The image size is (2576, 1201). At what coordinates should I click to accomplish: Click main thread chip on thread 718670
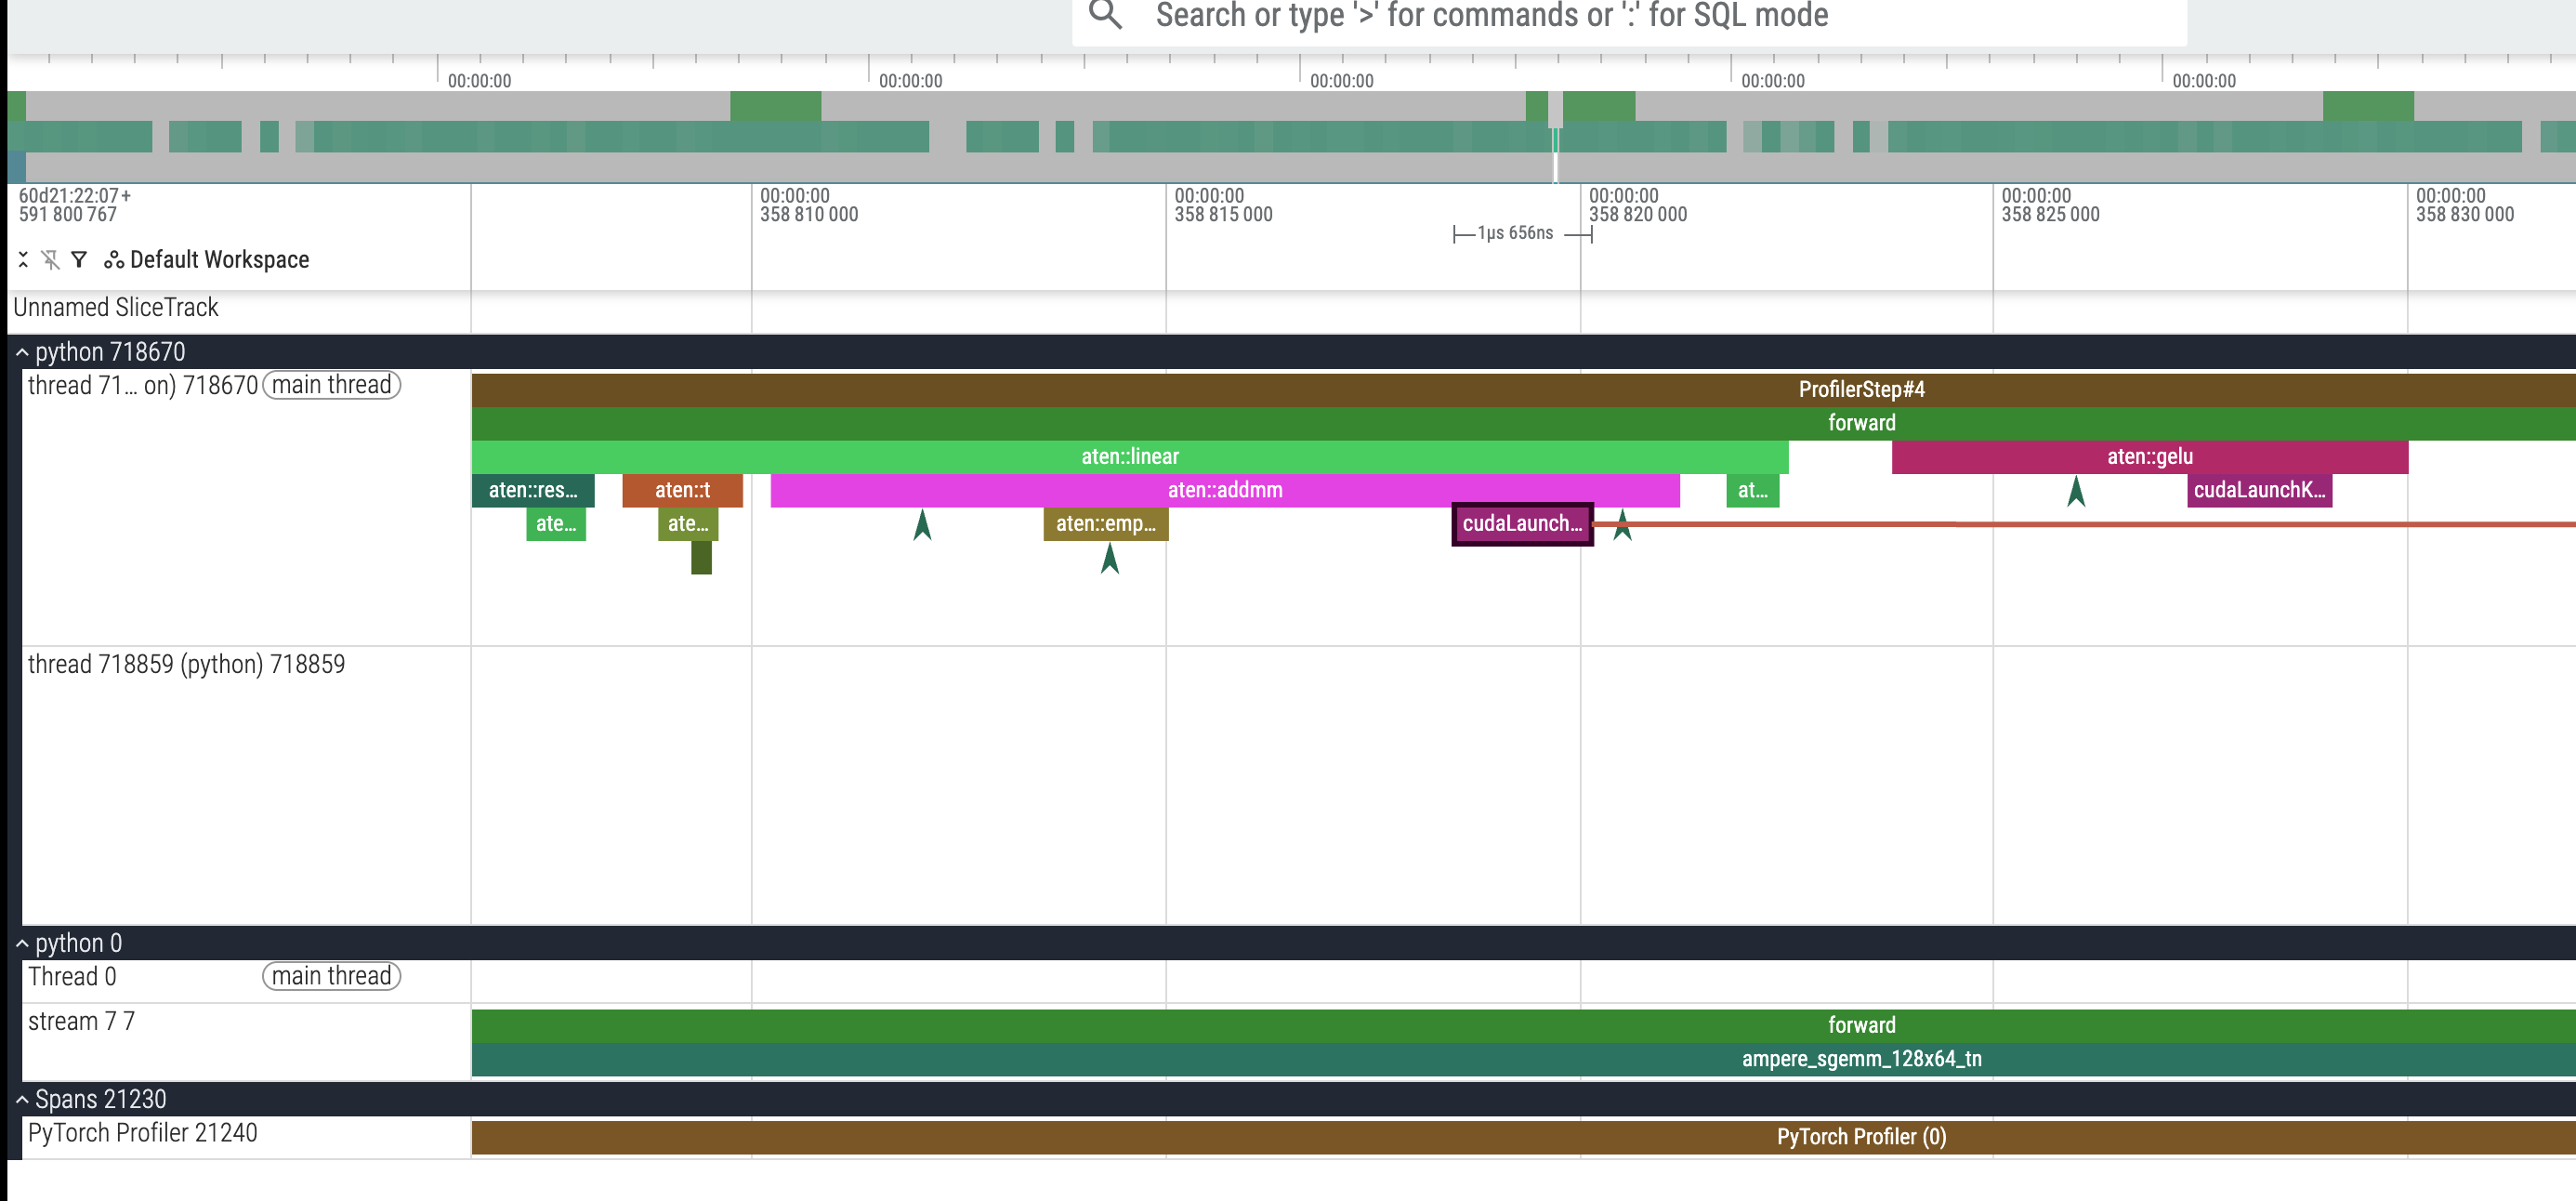point(331,385)
